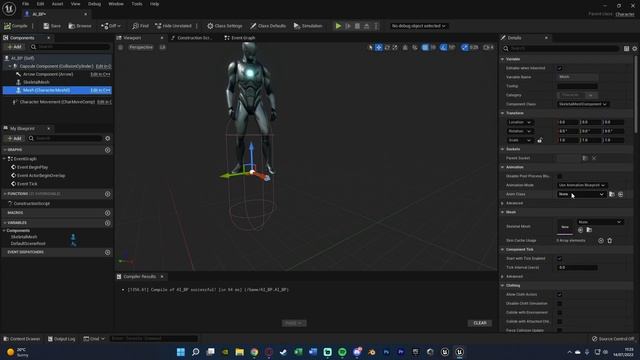
Task: Clear the Compiler Results
Action: click(x=480, y=323)
